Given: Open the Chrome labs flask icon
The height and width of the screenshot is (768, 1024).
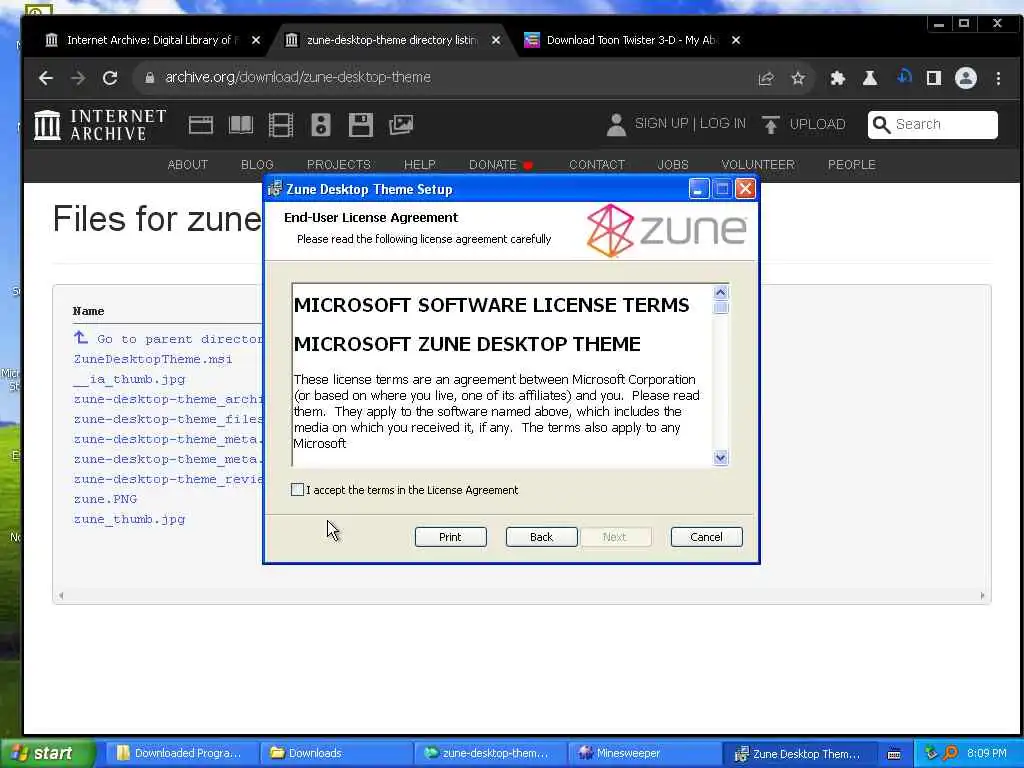Looking at the screenshot, I should coord(869,79).
